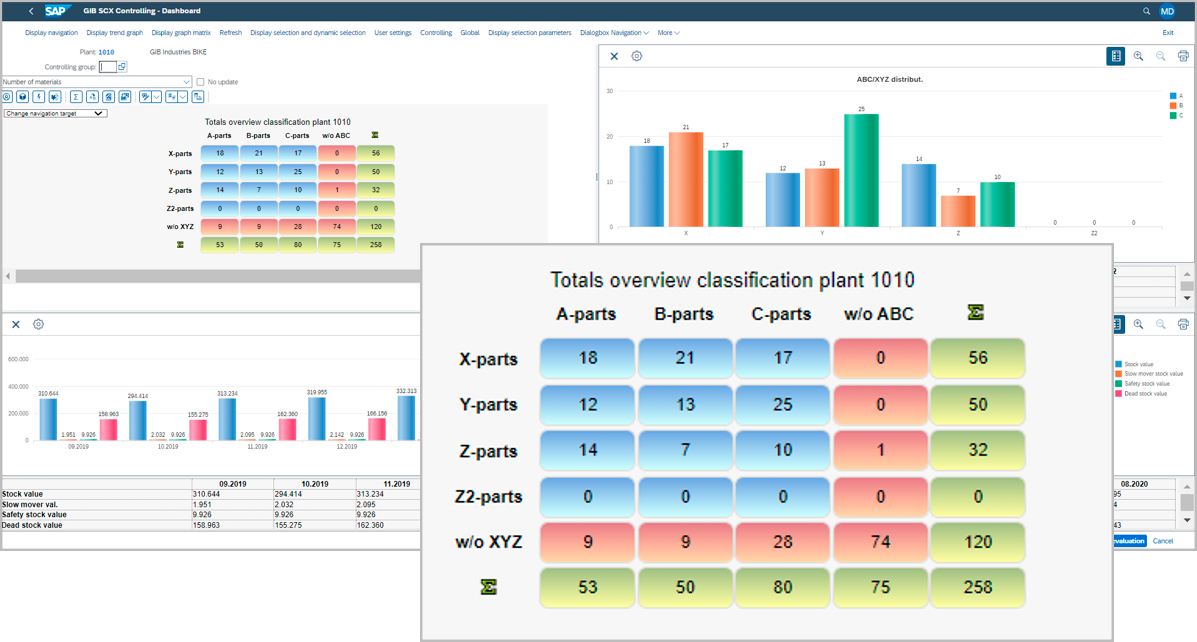
Task: Click the print icon in the chart toolbar
Action: (1184, 56)
